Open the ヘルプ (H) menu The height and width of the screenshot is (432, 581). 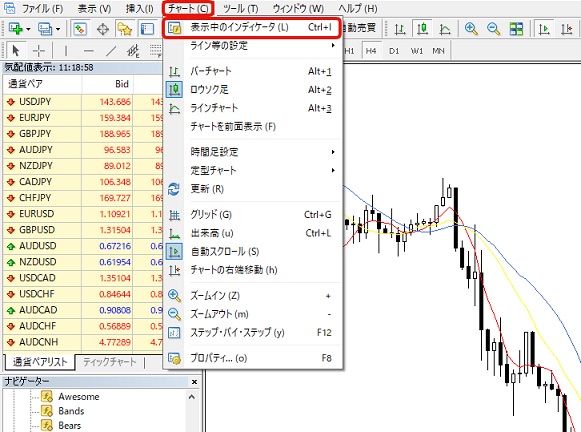coord(358,9)
